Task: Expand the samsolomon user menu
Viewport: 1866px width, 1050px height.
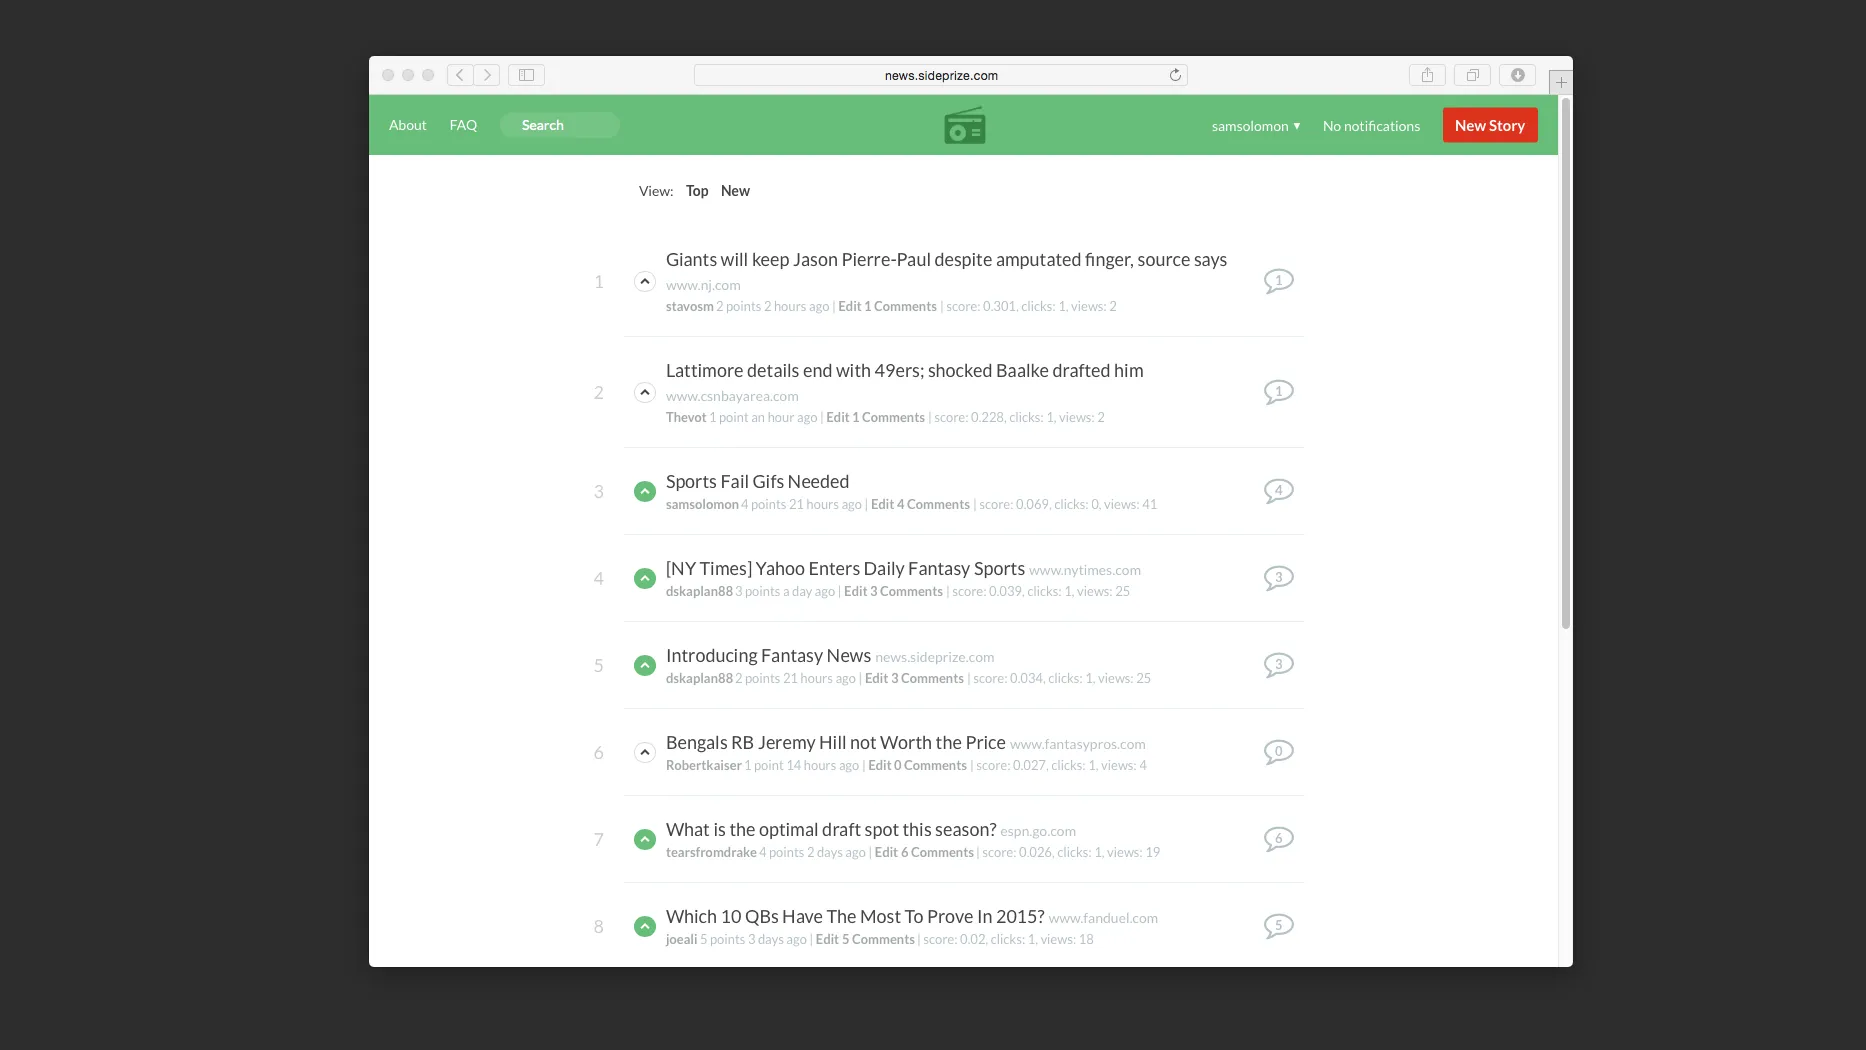Action: (1255, 126)
